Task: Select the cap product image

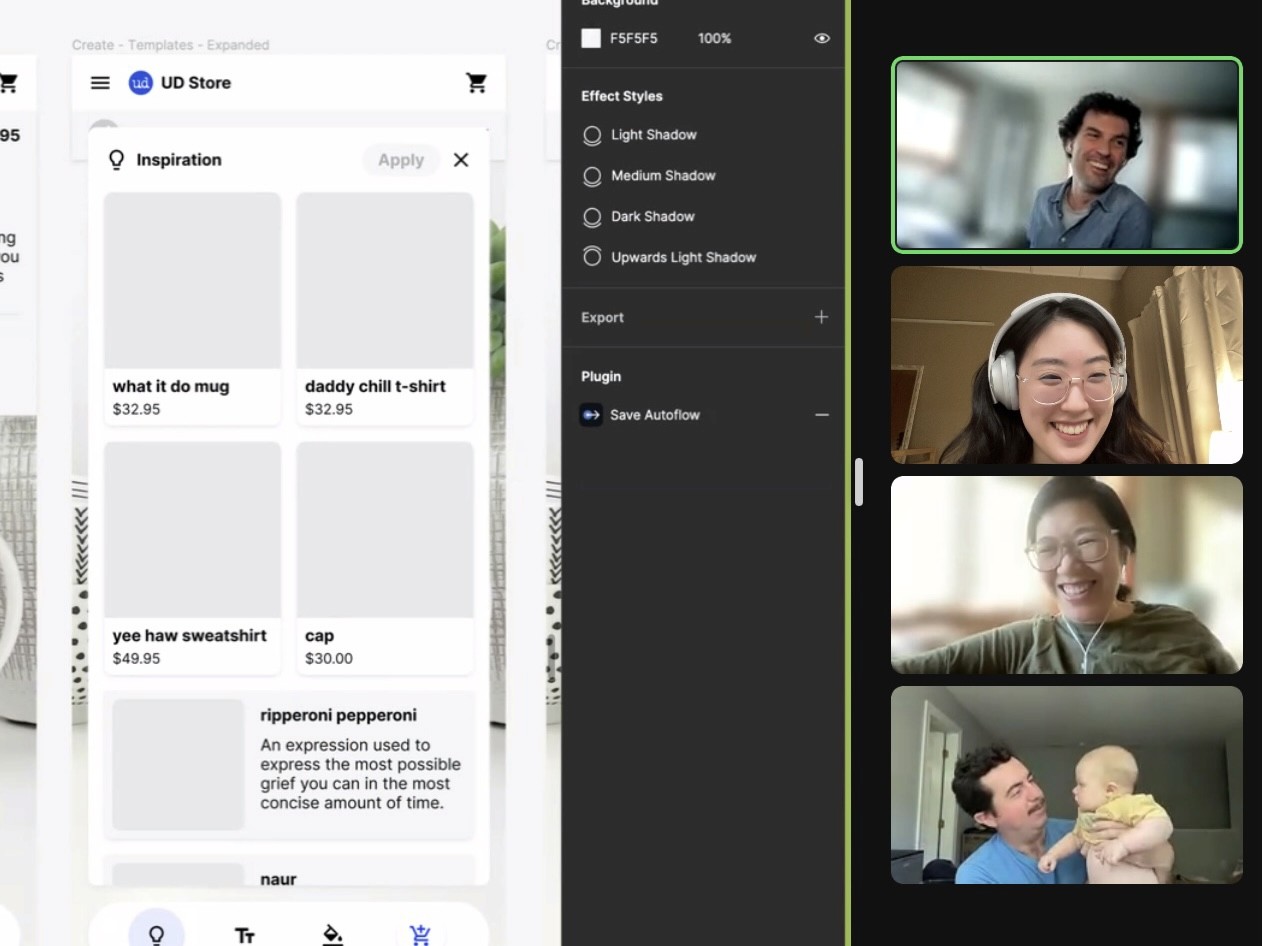Action: point(385,530)
